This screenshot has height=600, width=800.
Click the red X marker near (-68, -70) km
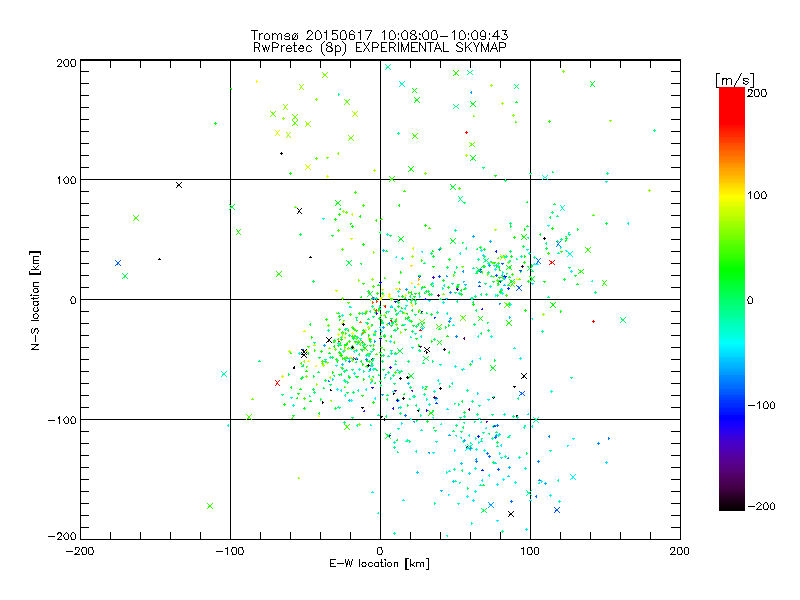point(278,383)
